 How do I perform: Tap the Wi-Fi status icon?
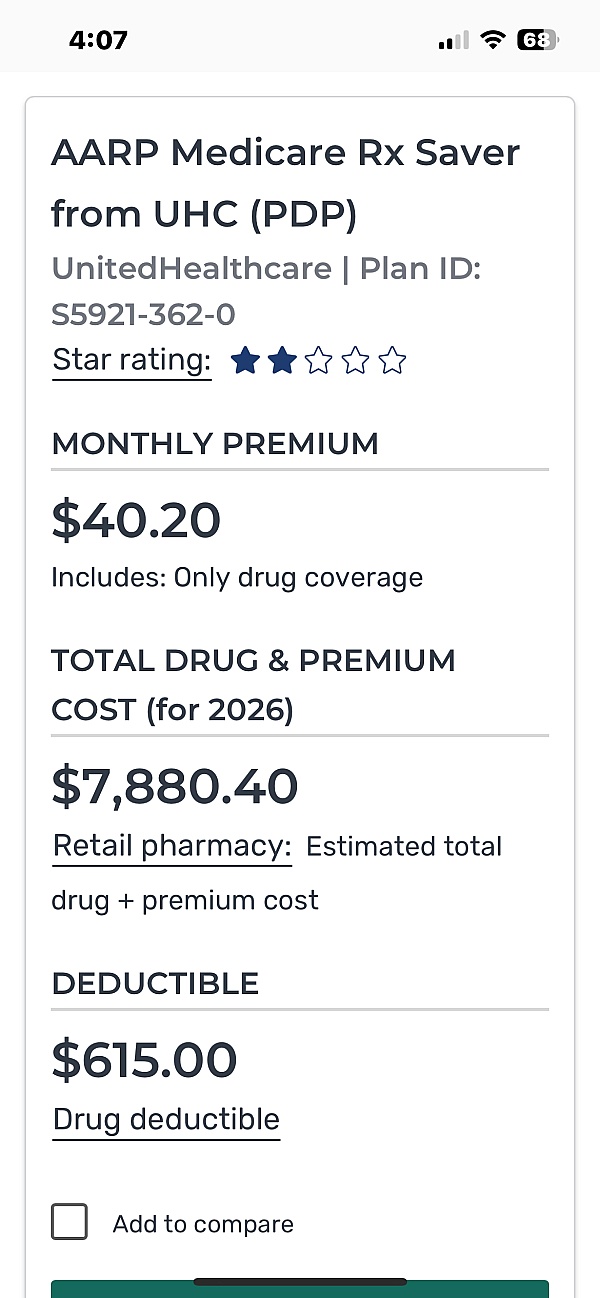(492, 40)
